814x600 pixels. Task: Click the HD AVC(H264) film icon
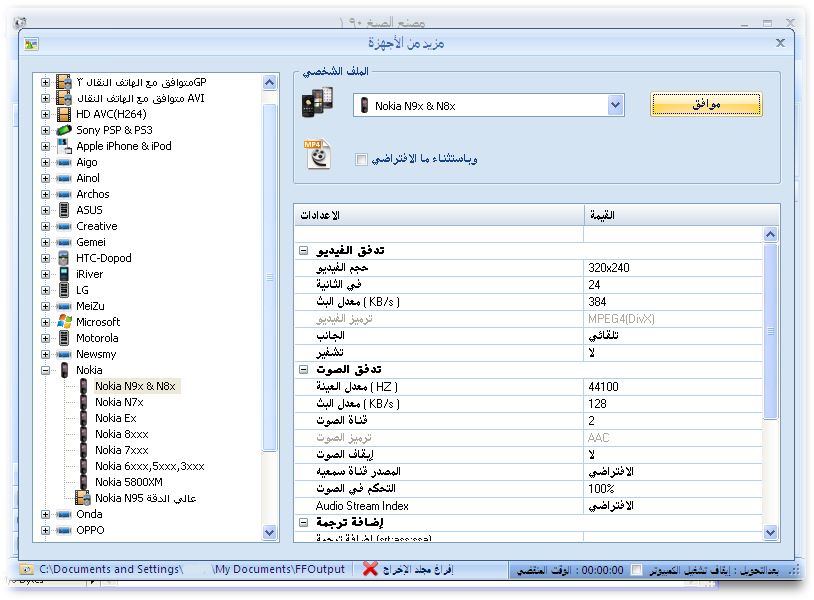coord(64,114)
